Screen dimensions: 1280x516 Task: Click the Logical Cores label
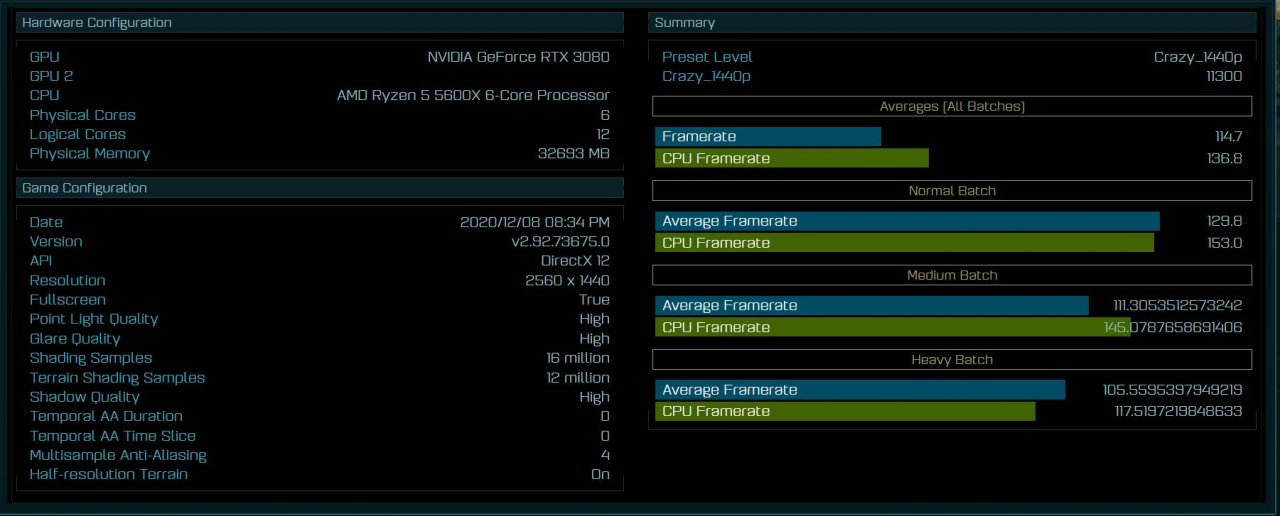coord(78,134)
